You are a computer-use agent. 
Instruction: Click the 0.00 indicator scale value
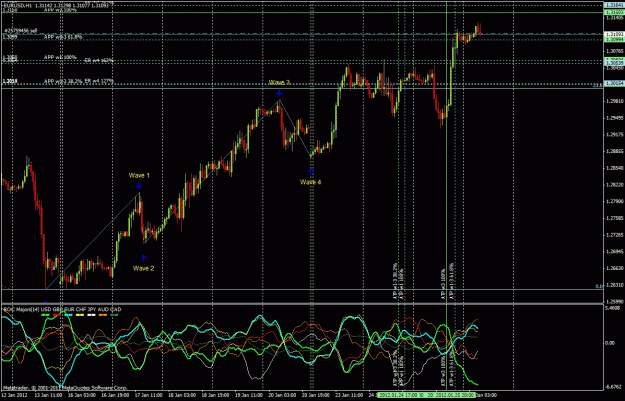(610, 343)
